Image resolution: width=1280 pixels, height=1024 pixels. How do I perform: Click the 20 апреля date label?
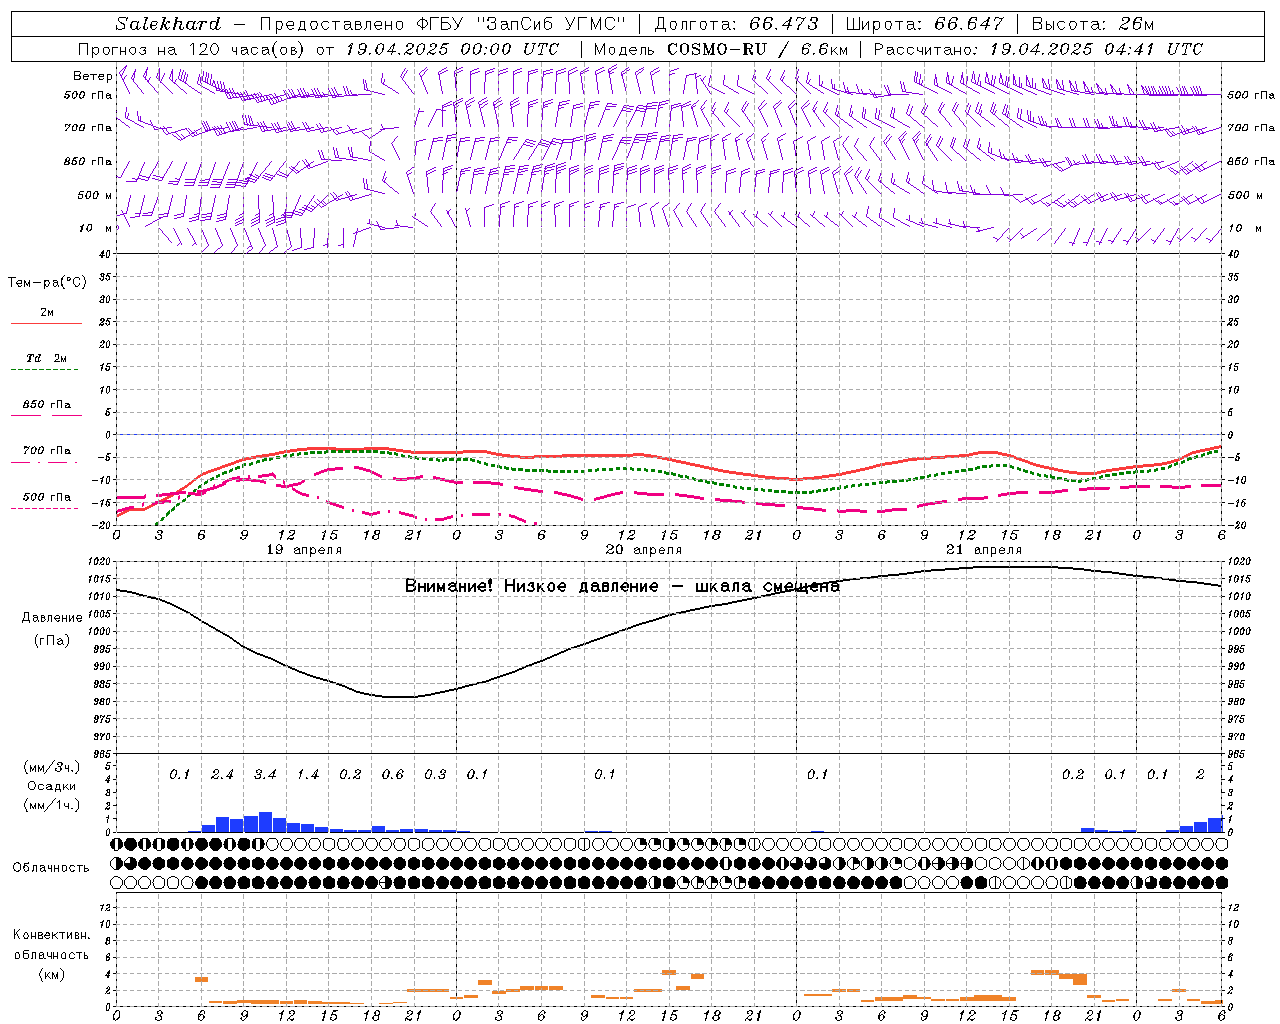[644, 550]
